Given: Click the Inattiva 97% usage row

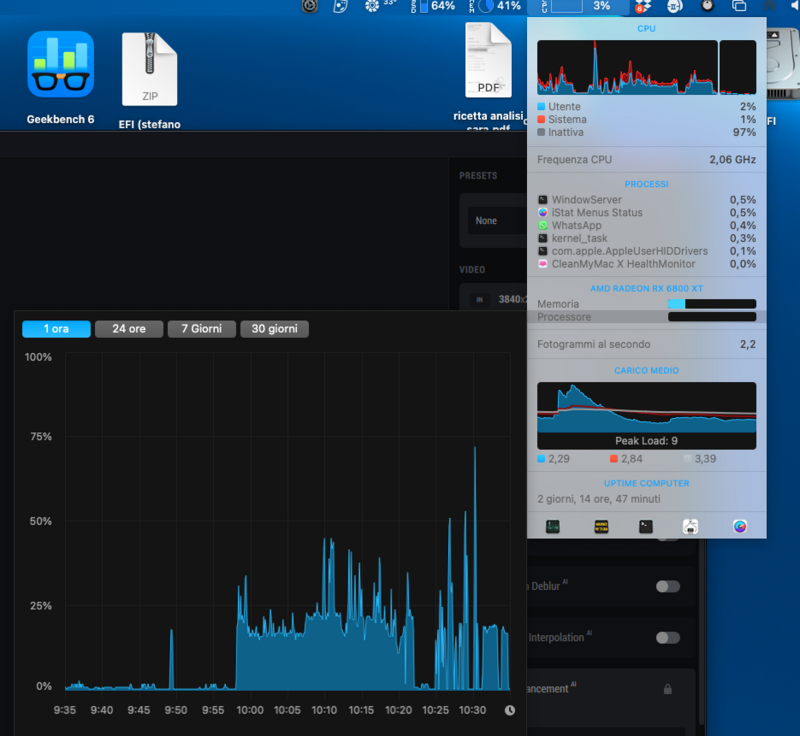Looking at the screenshot, I should click(646, 132).
